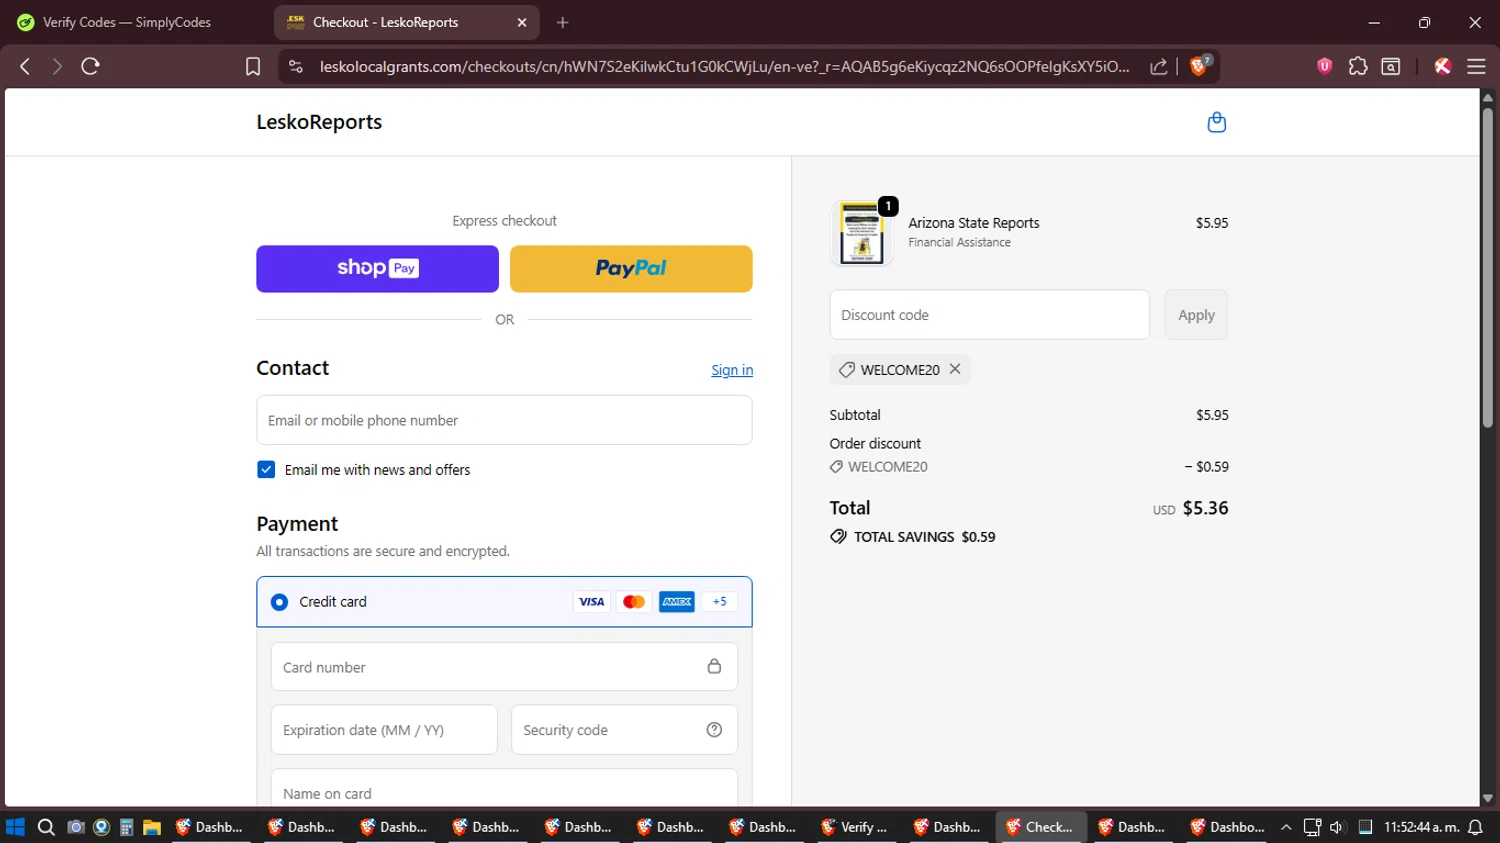Select Credit card payment option
This screenshot has width=1500, height=843.
tap(279, 602)
